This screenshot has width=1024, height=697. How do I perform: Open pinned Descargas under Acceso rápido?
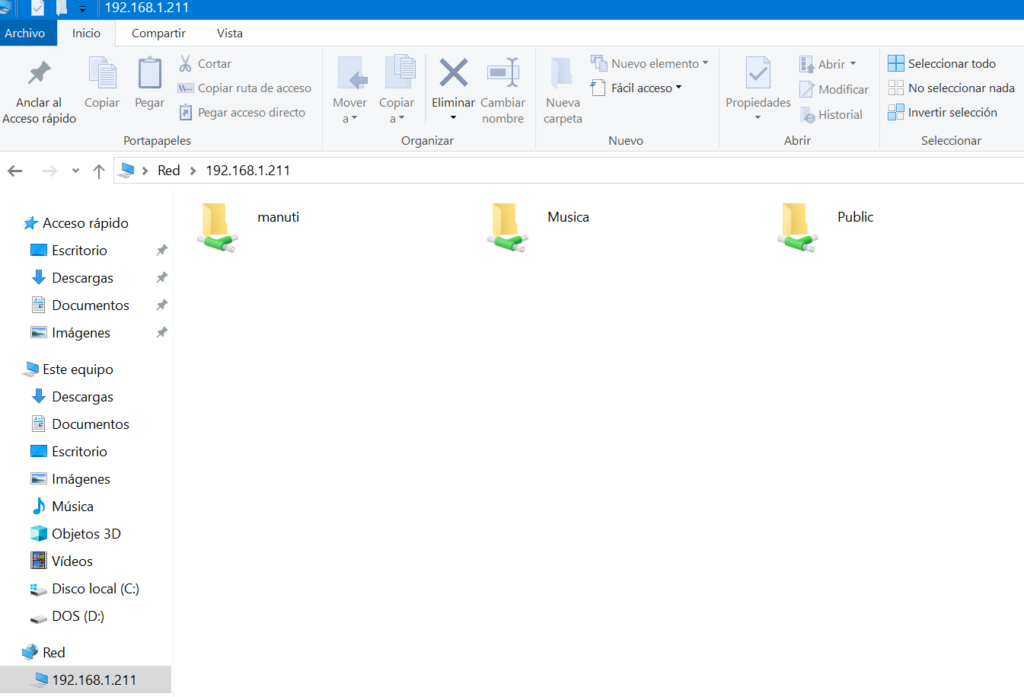click(72, 278)
